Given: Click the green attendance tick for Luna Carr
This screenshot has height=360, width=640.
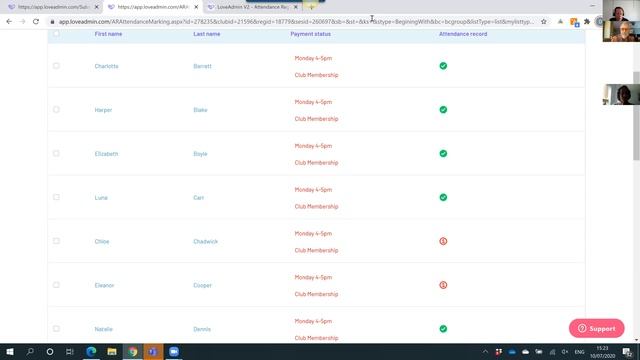Looking at the screenshot, I should [443, 197].
